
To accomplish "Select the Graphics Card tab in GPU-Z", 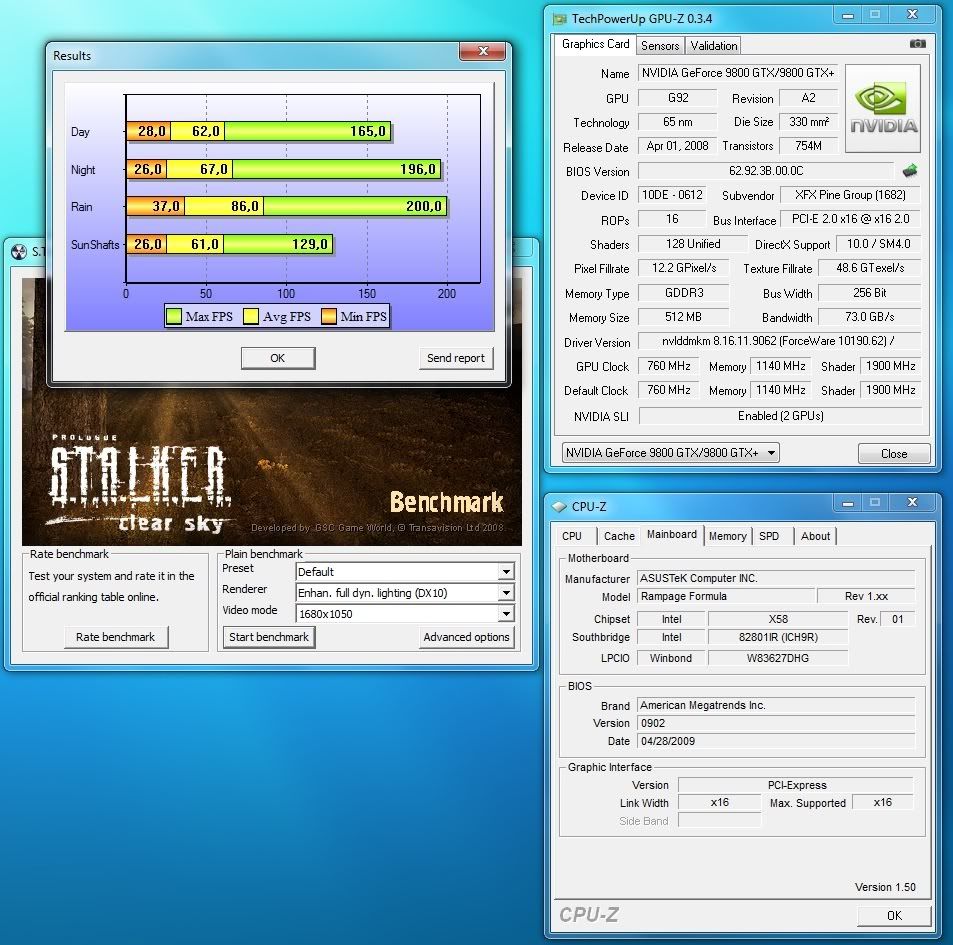I will click(596, 44).
